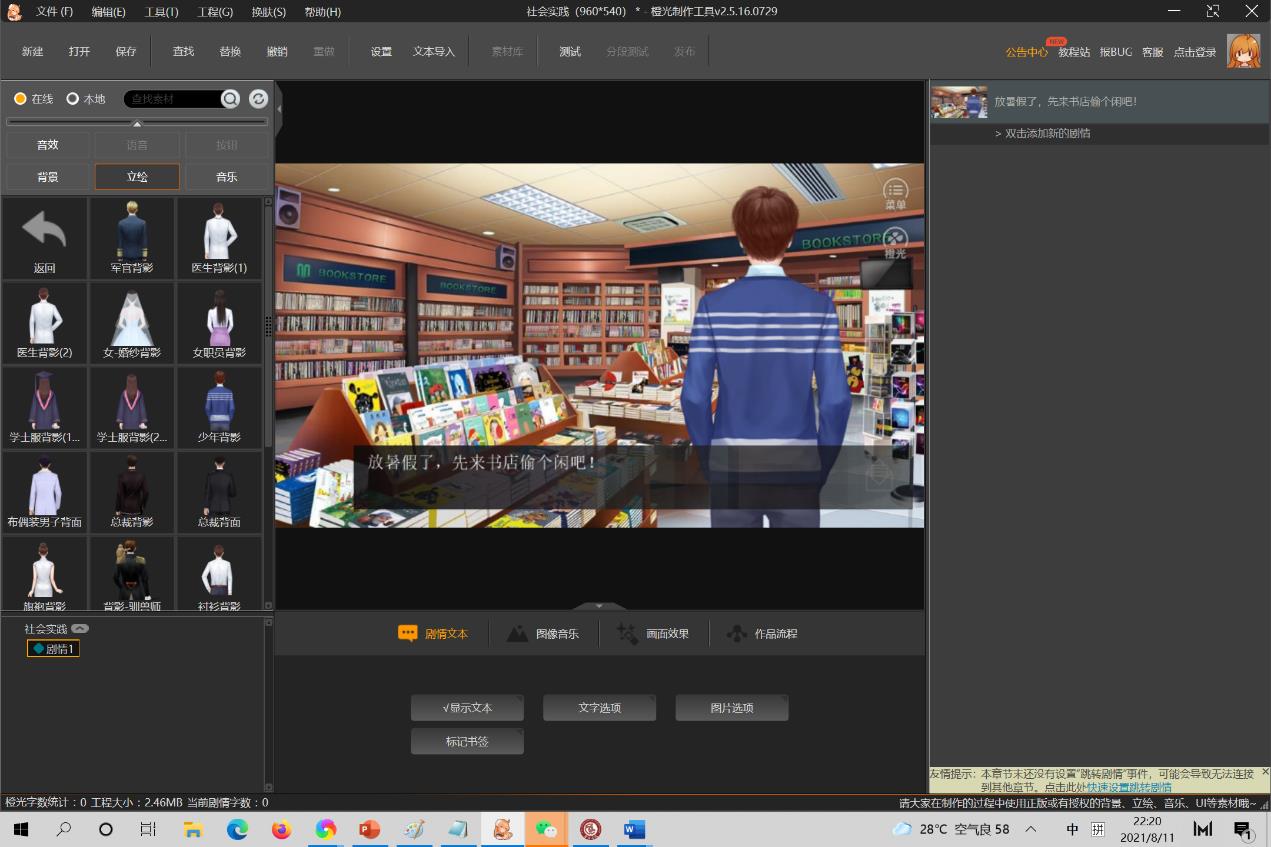Click the thumbnail size slider handle
This screenshot has width=1271, height=847.
(137, 123)
